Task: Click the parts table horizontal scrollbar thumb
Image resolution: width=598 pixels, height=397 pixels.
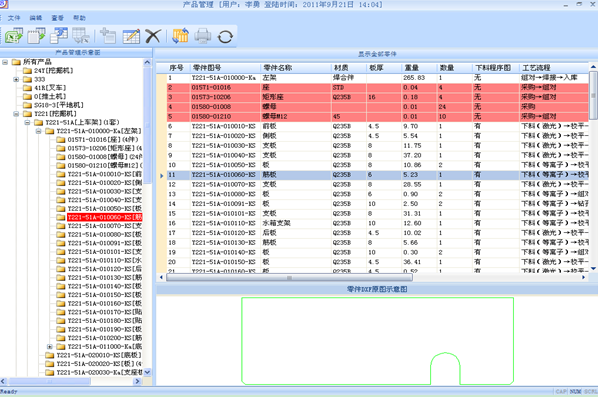Action: pos(289,278)
